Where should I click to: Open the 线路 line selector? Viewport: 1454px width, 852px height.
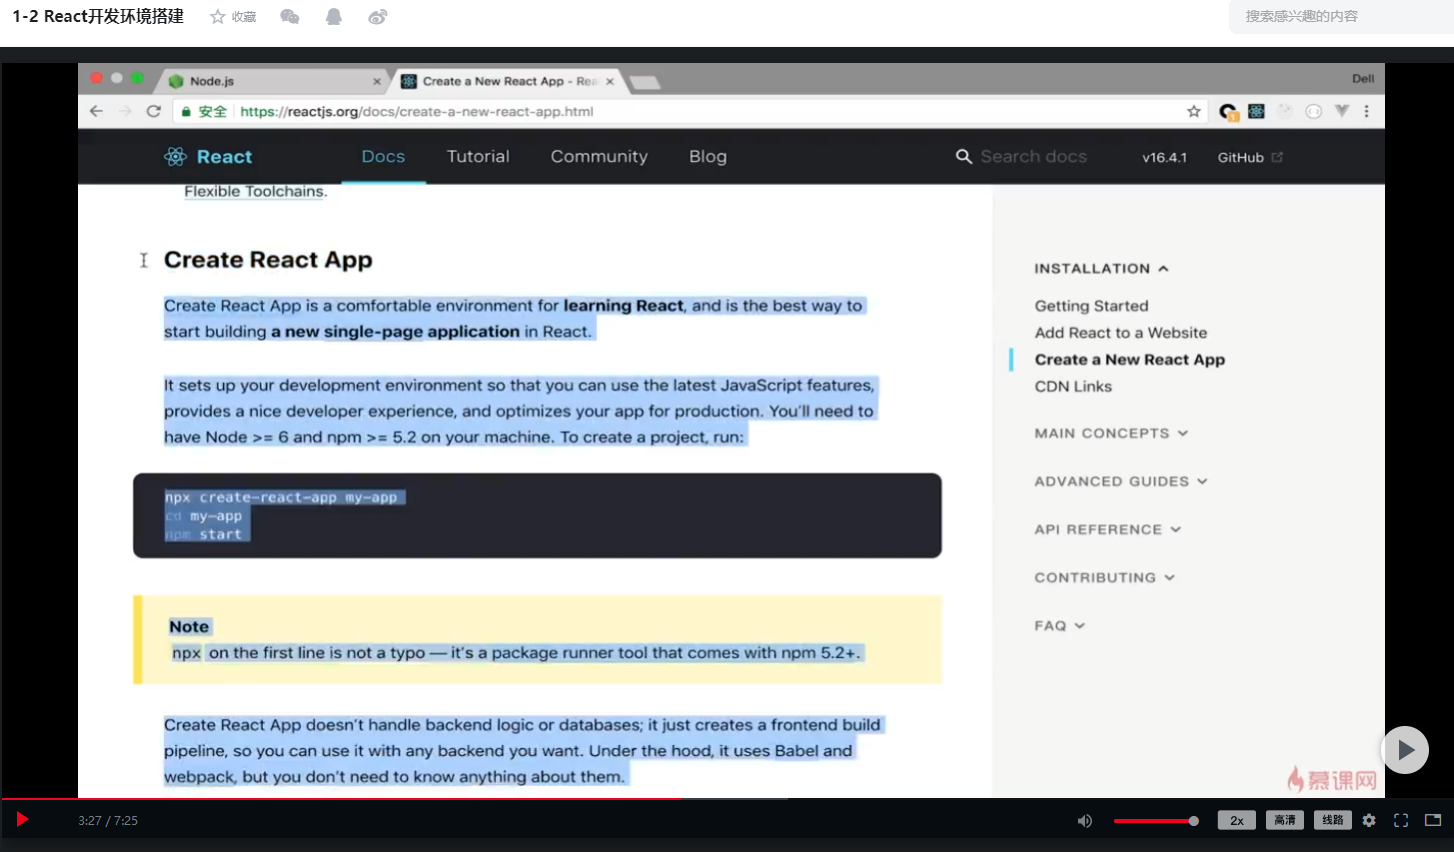(1333, 821)
